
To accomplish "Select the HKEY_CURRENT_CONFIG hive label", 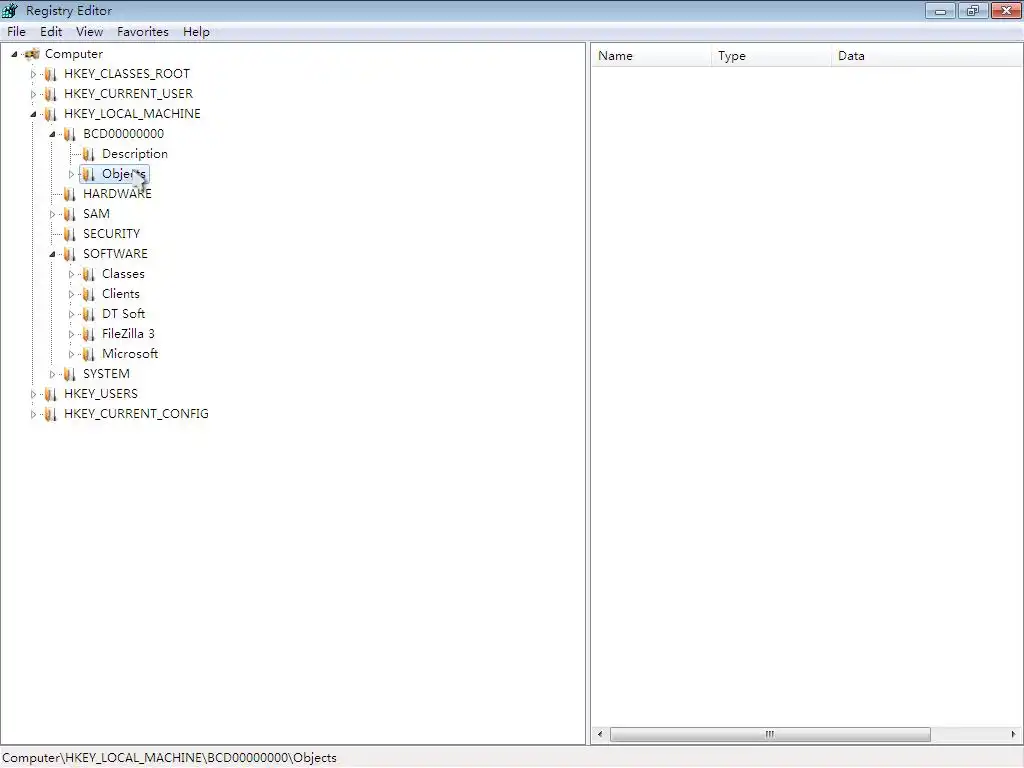I will 136,414.
